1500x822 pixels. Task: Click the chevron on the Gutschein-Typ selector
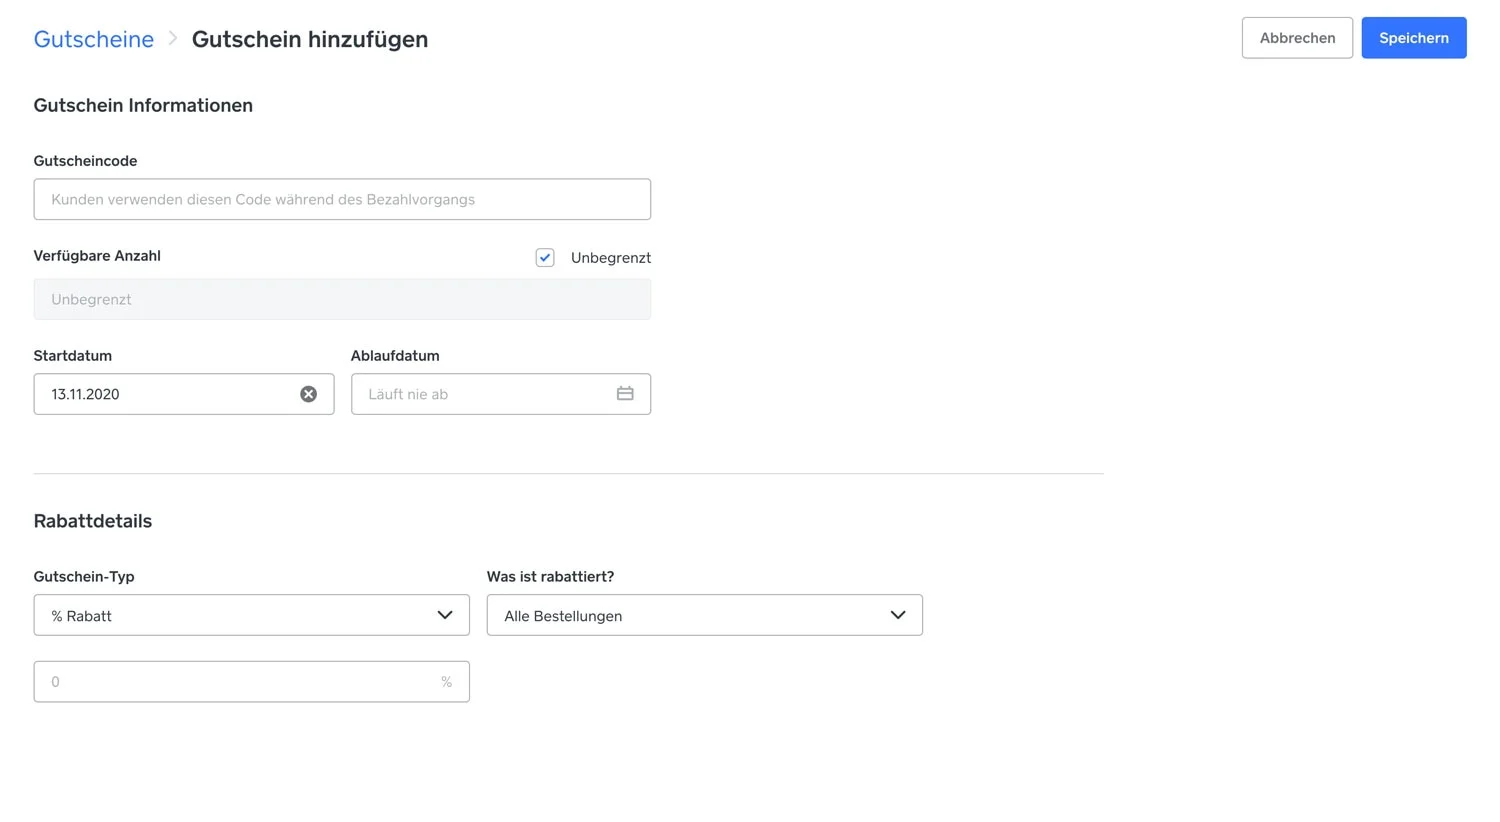(x=445, y=615)
